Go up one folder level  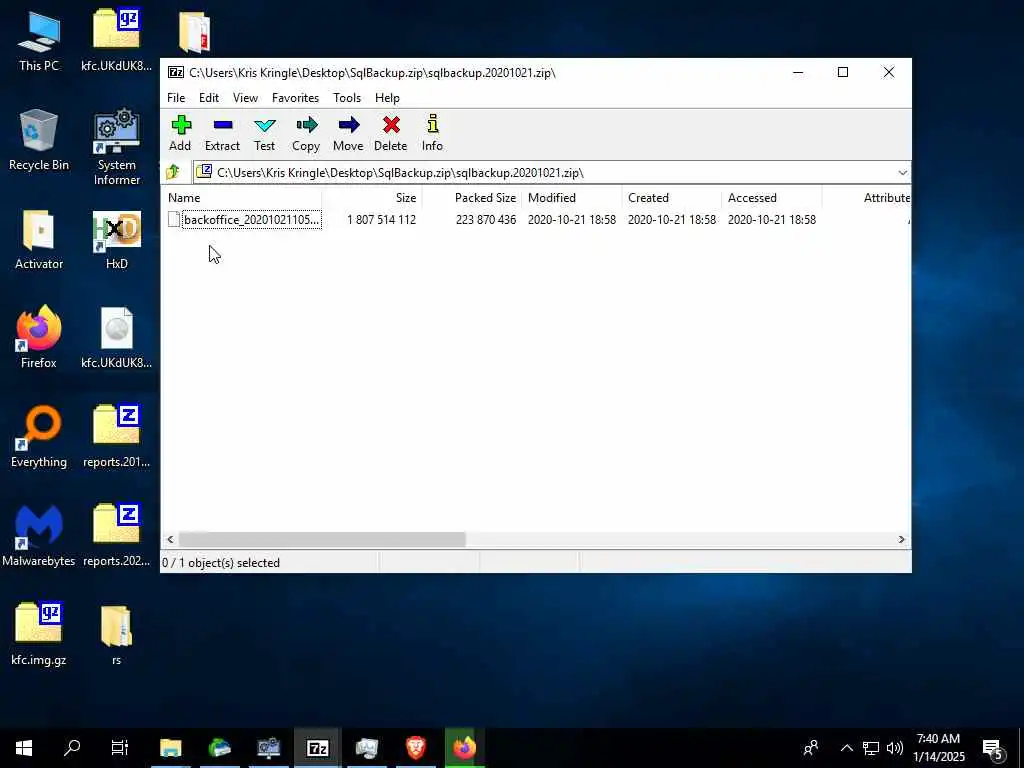coord(173,172)
